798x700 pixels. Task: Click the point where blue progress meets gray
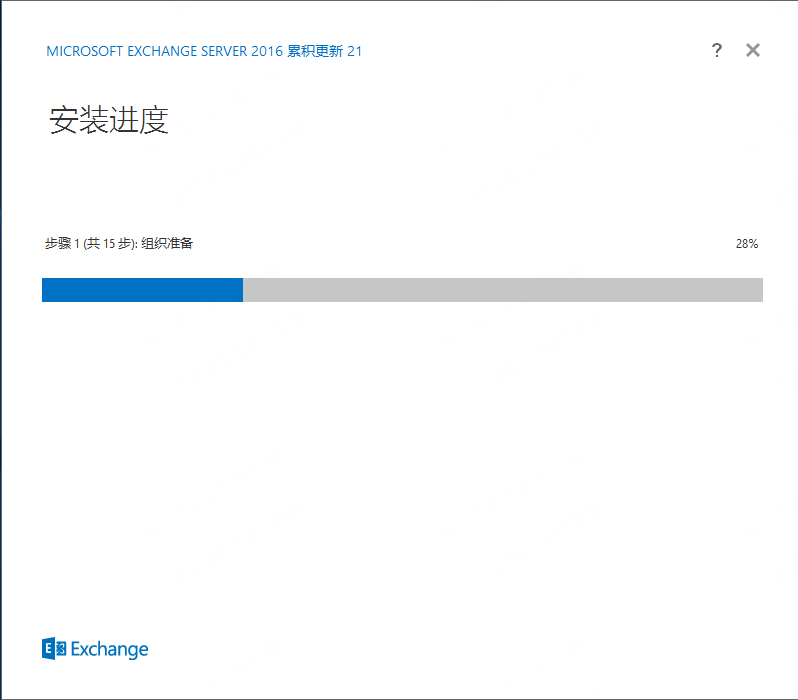pos(243,290)
